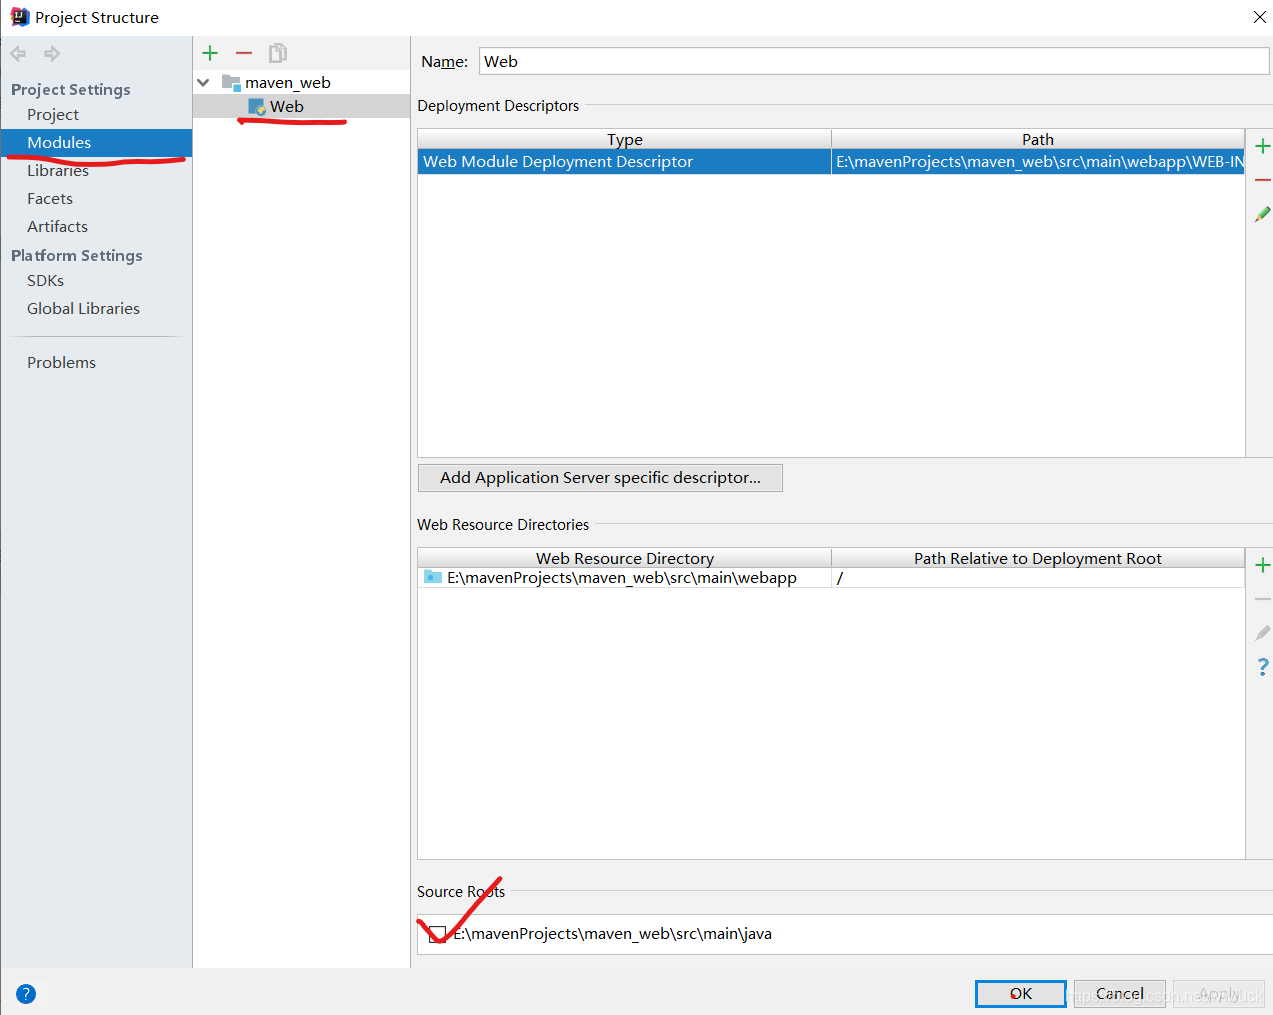The image size is (1273, 1015).
Task: Open Facets settings page
Action: [x=50, y=199]
